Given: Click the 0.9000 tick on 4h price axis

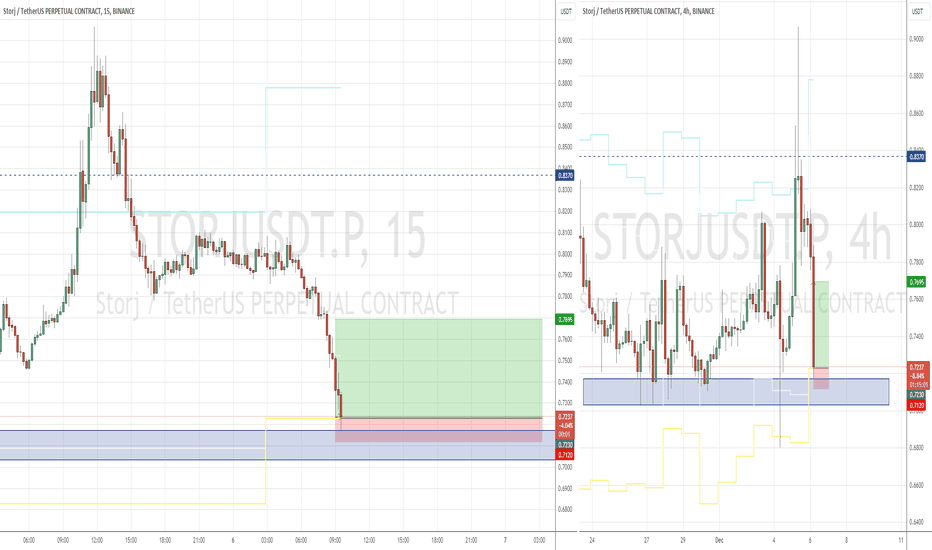Looking at the screenshot, I should click(x=917, y=39).
